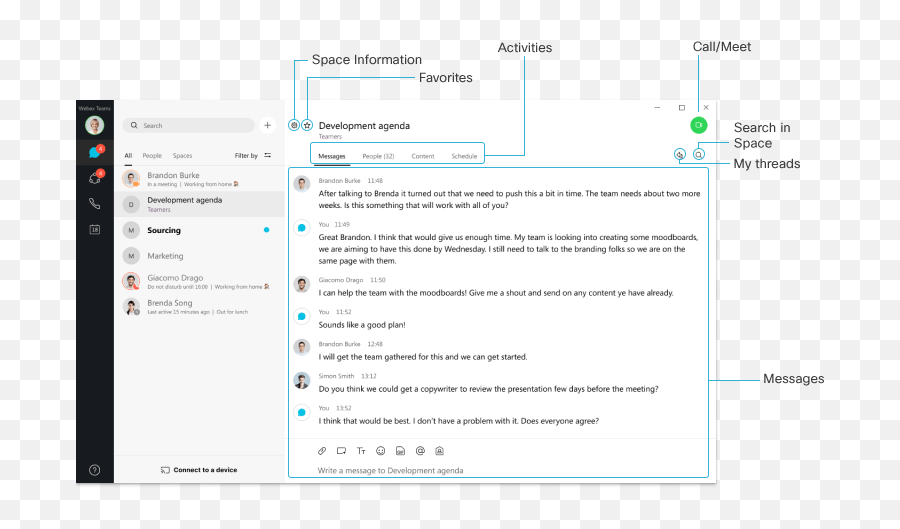Select the Spaces tab in spaces list
Screen dimensions: 900x529
pos(183,155)
